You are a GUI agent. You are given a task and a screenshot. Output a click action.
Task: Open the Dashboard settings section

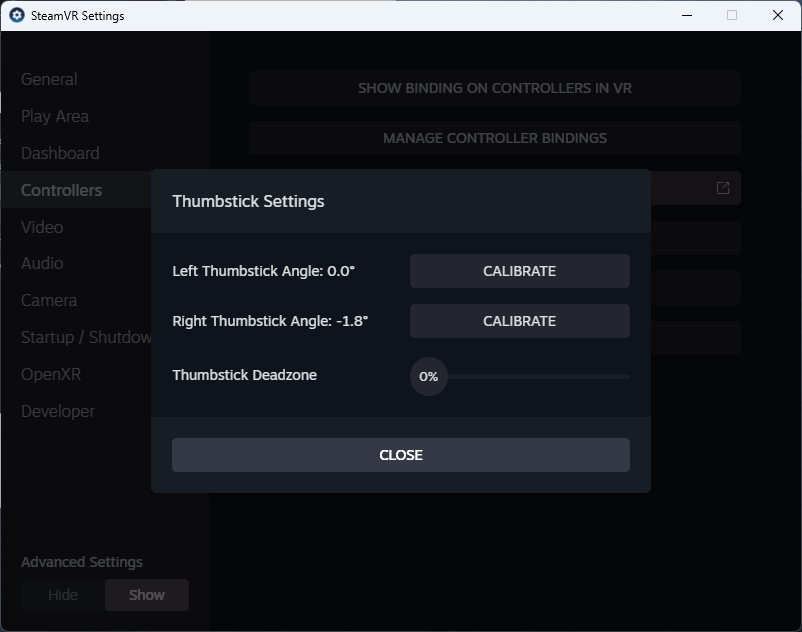(x=60, y=153)
